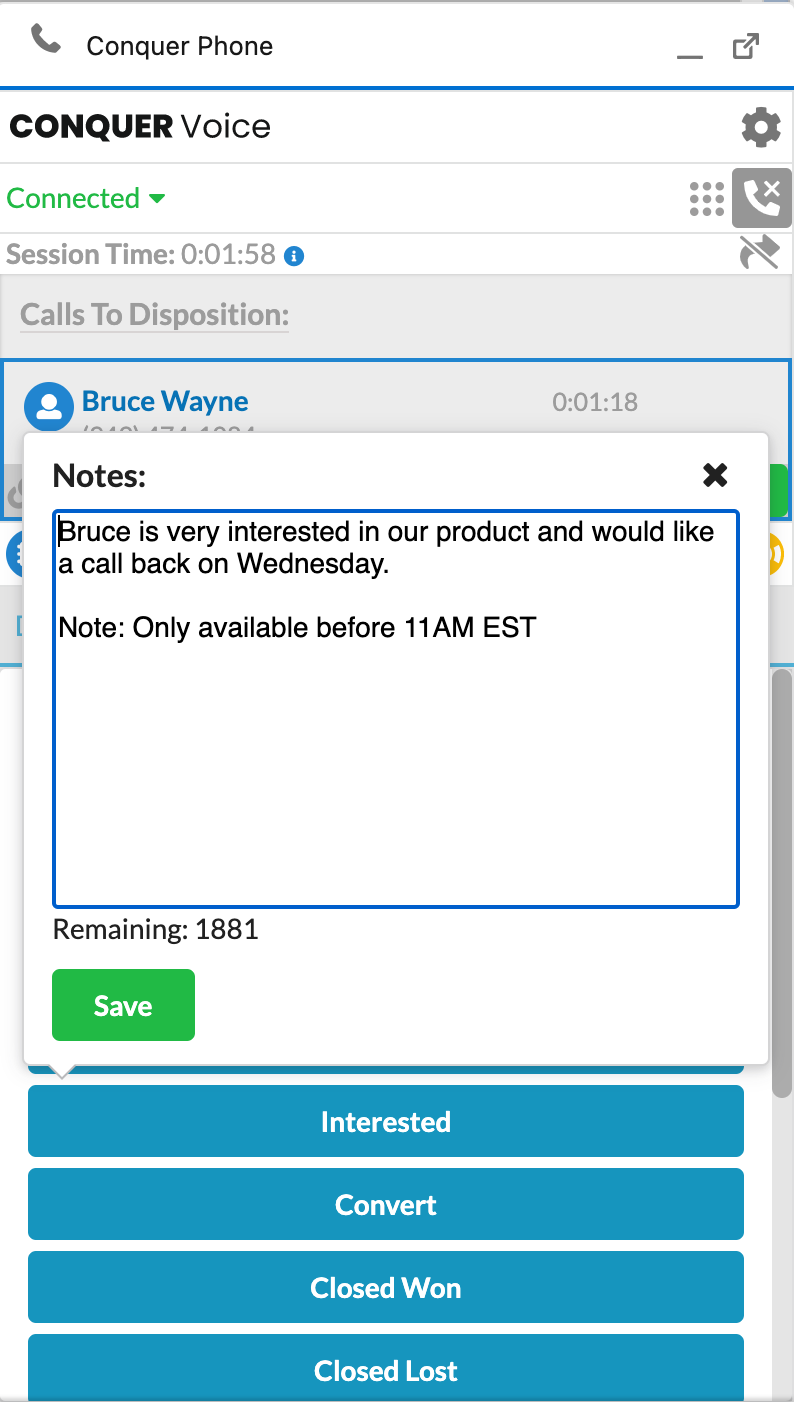Click the phone handset icon in header
This screenshot has width=794, height=1402.
click(45, 41)
